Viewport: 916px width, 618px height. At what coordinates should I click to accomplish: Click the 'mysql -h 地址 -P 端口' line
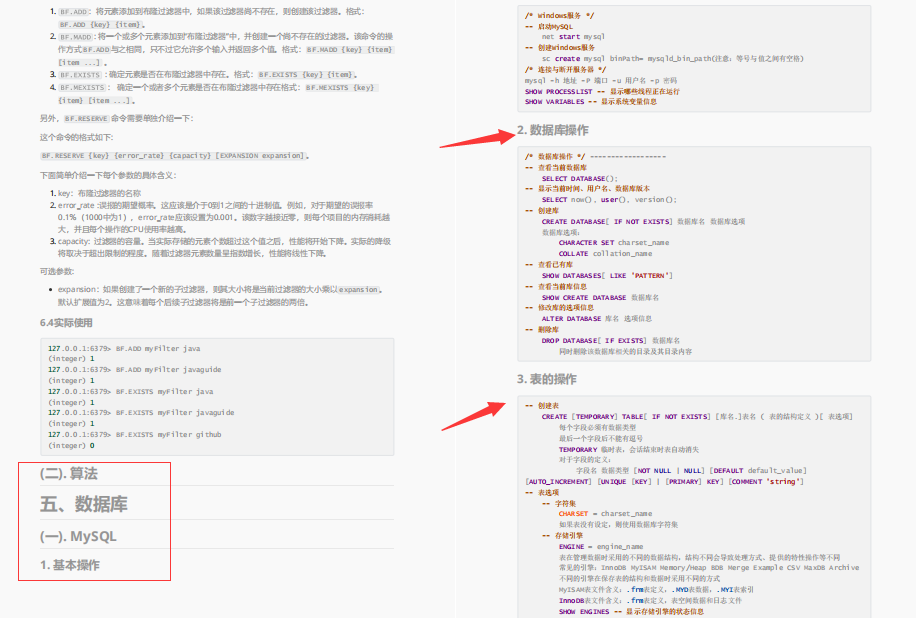click(x=601, y=81)
